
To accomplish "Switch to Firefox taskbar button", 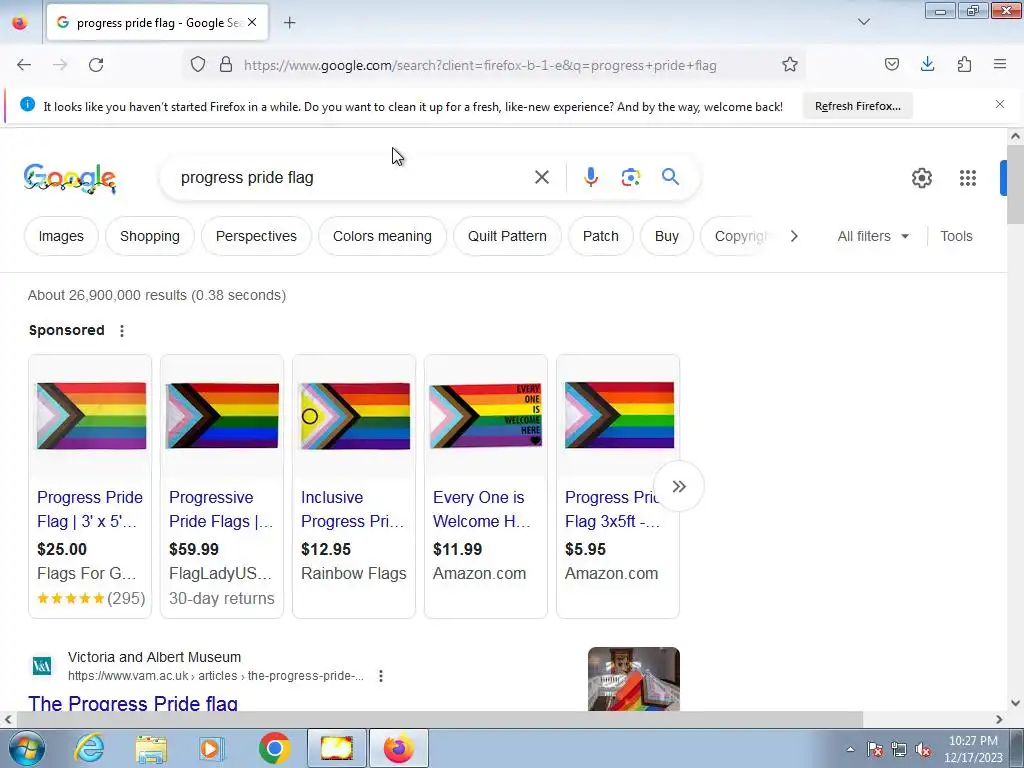I will pyautogui.click(x=399, y=748).
